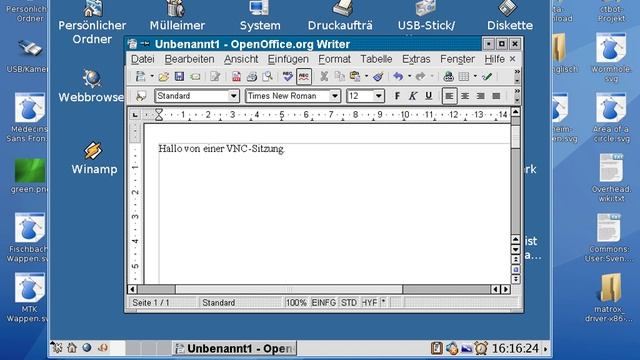Click the horizontal scrollbar thumb
The width and height of the screenshot is (640, 360).
tap(289, 289)
